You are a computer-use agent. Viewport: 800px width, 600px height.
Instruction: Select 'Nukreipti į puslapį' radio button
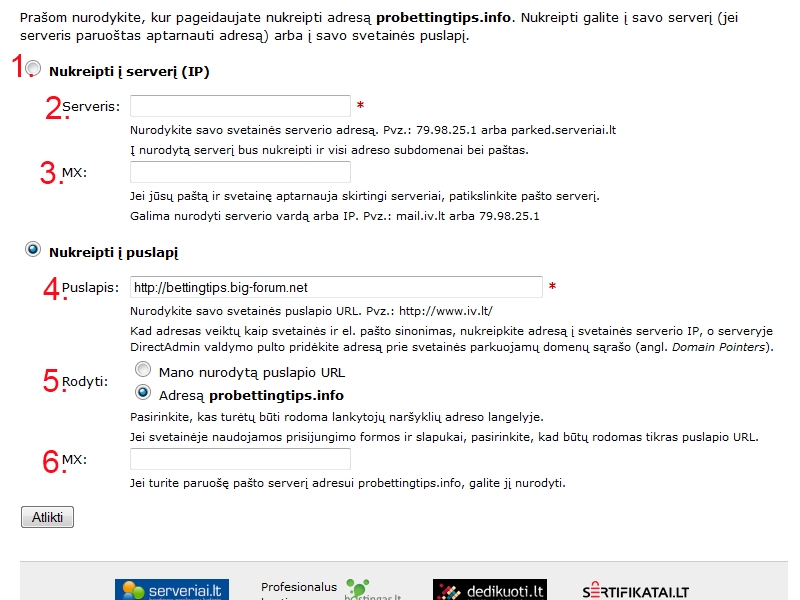[x=33, y=249]
